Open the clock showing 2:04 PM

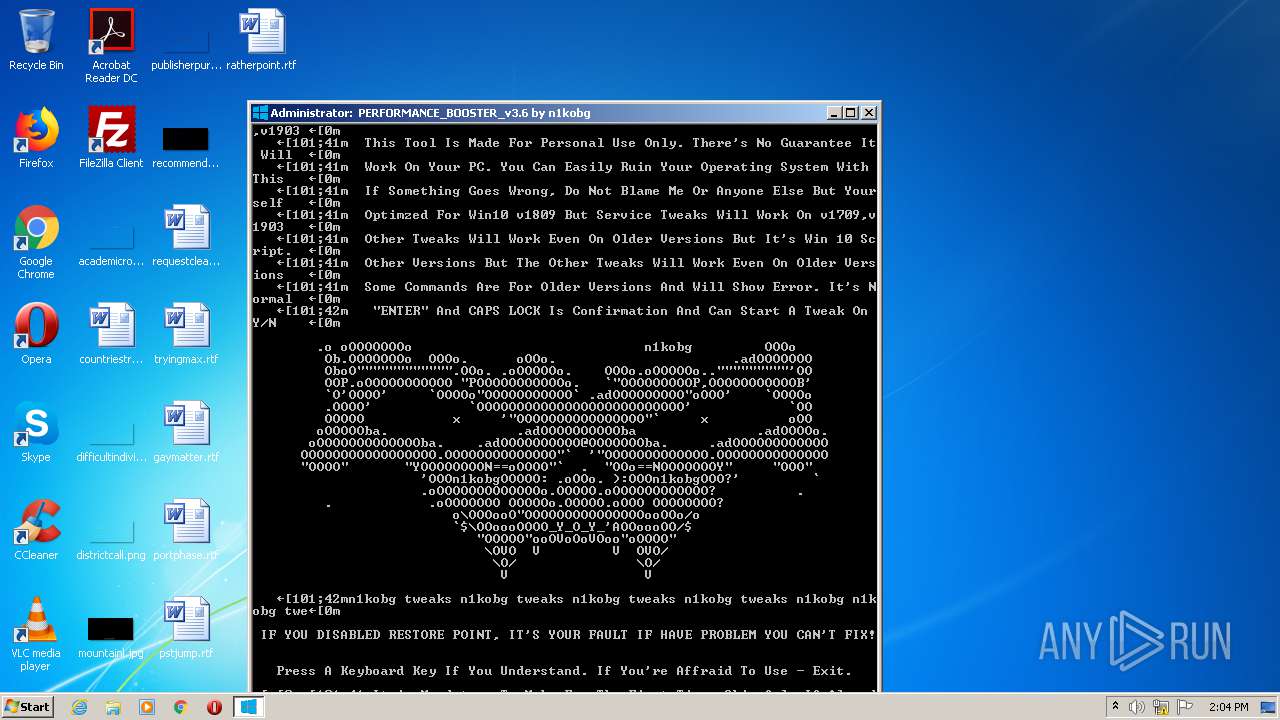[x=1228, y=707]
